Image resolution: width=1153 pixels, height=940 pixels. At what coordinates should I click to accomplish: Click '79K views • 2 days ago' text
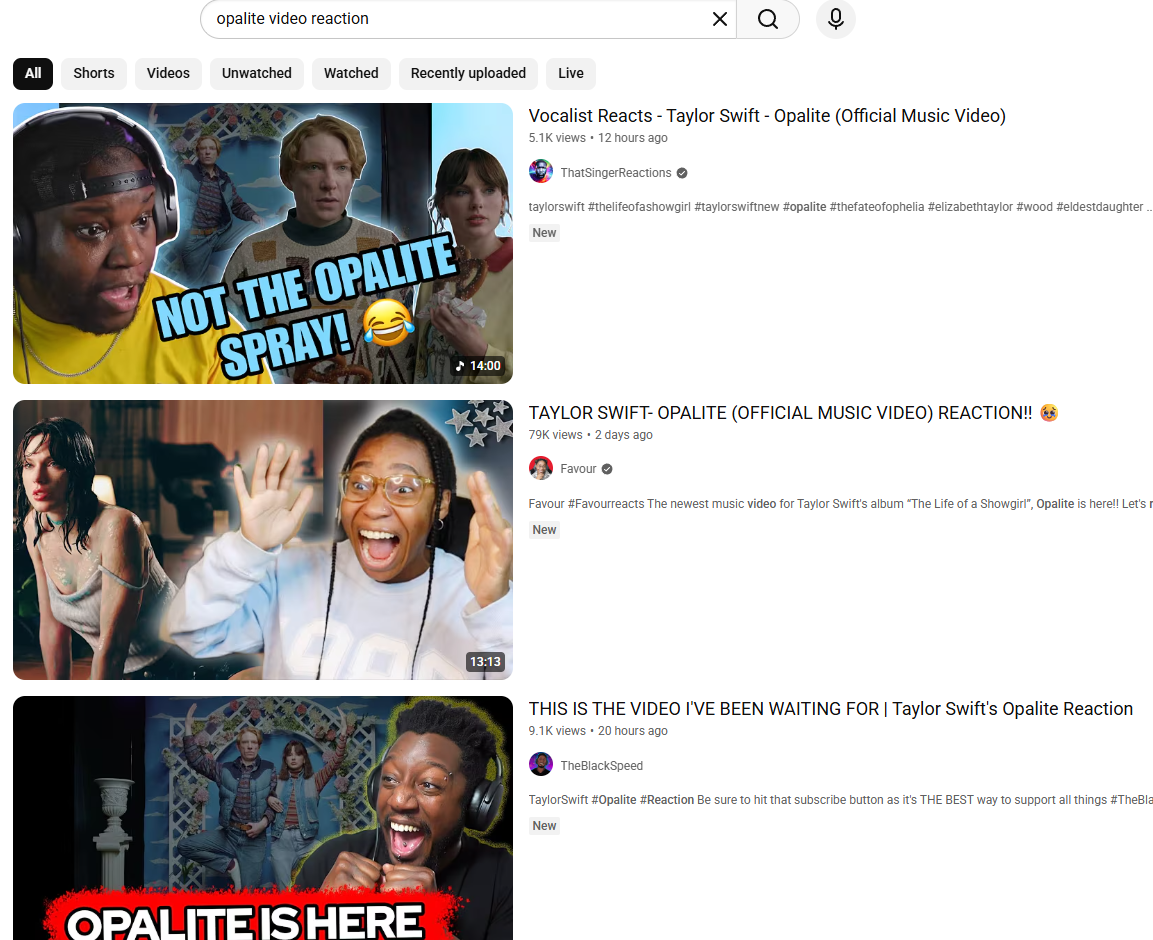pyautogui.click(x=590, y=435)
